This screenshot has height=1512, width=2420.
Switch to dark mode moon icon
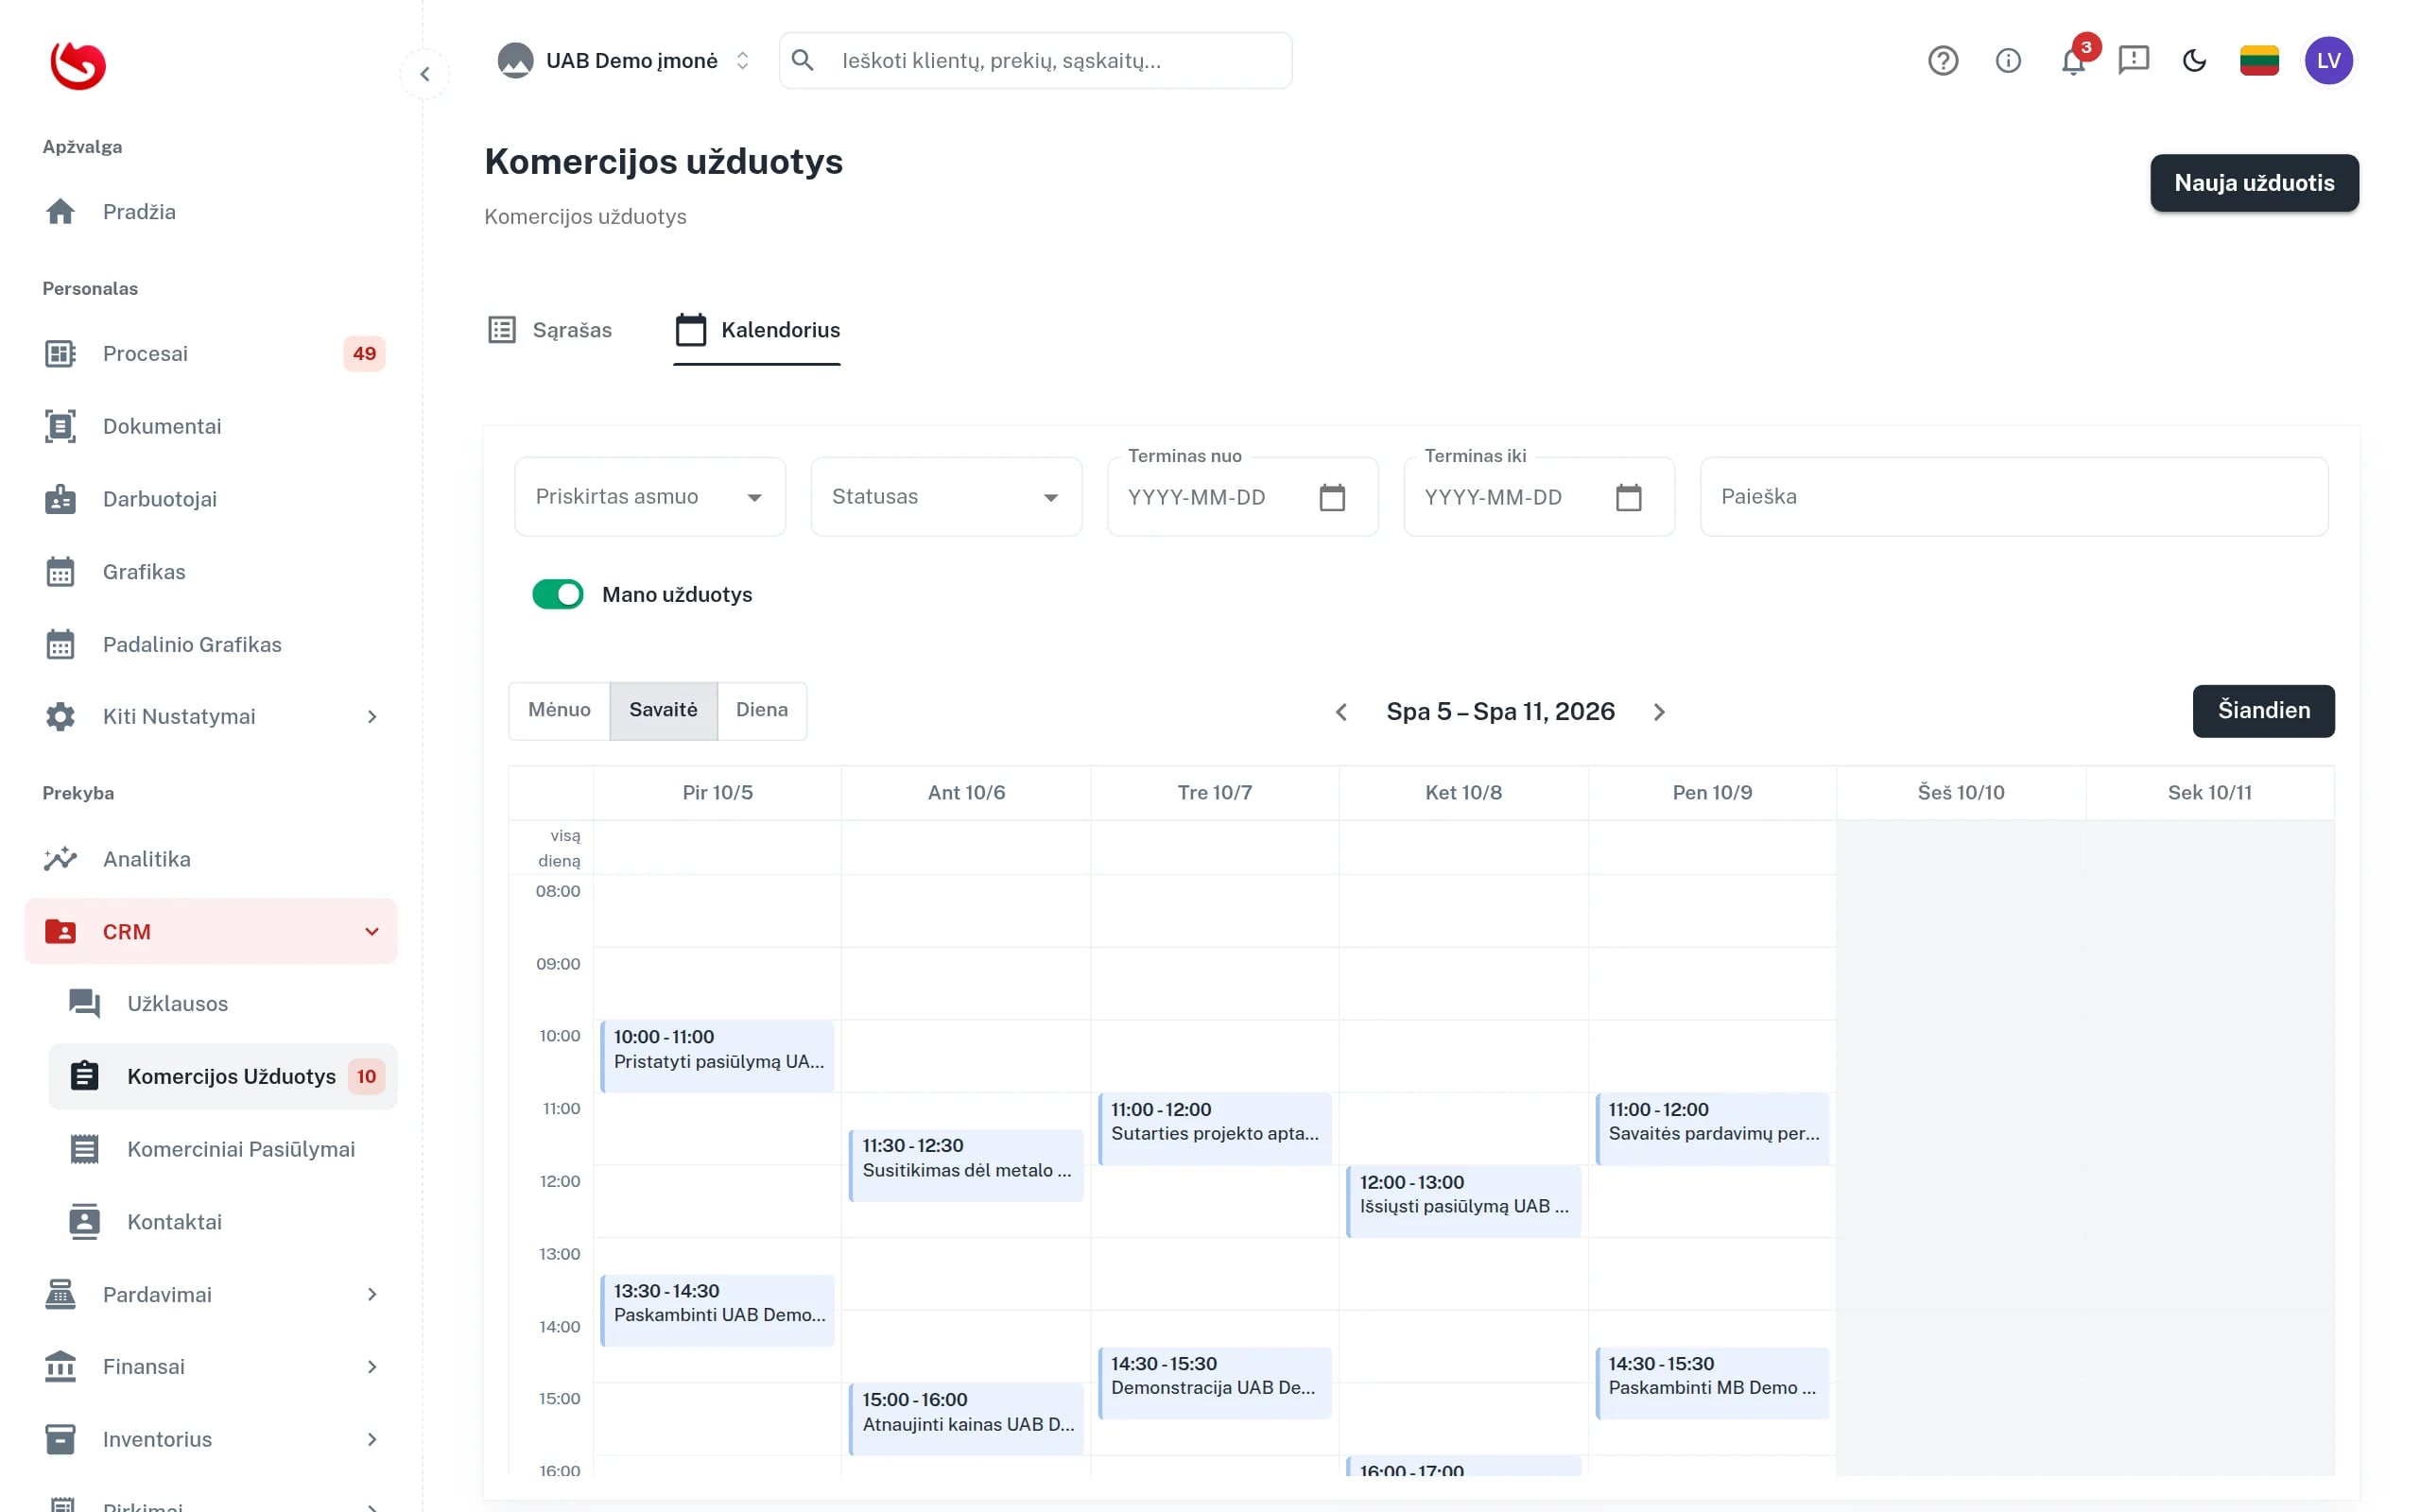(x=2194, y=61)
